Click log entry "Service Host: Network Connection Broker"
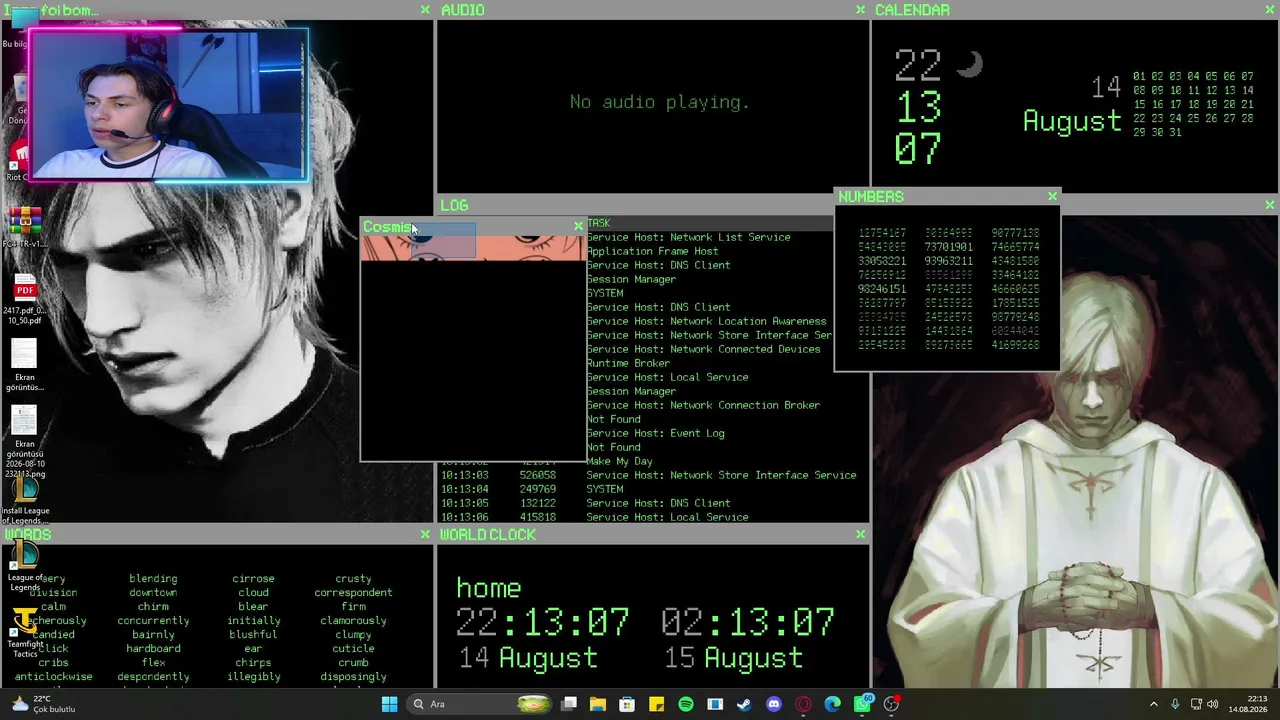Viewport: 1280px width, 720px height. [x=703, y=405]
